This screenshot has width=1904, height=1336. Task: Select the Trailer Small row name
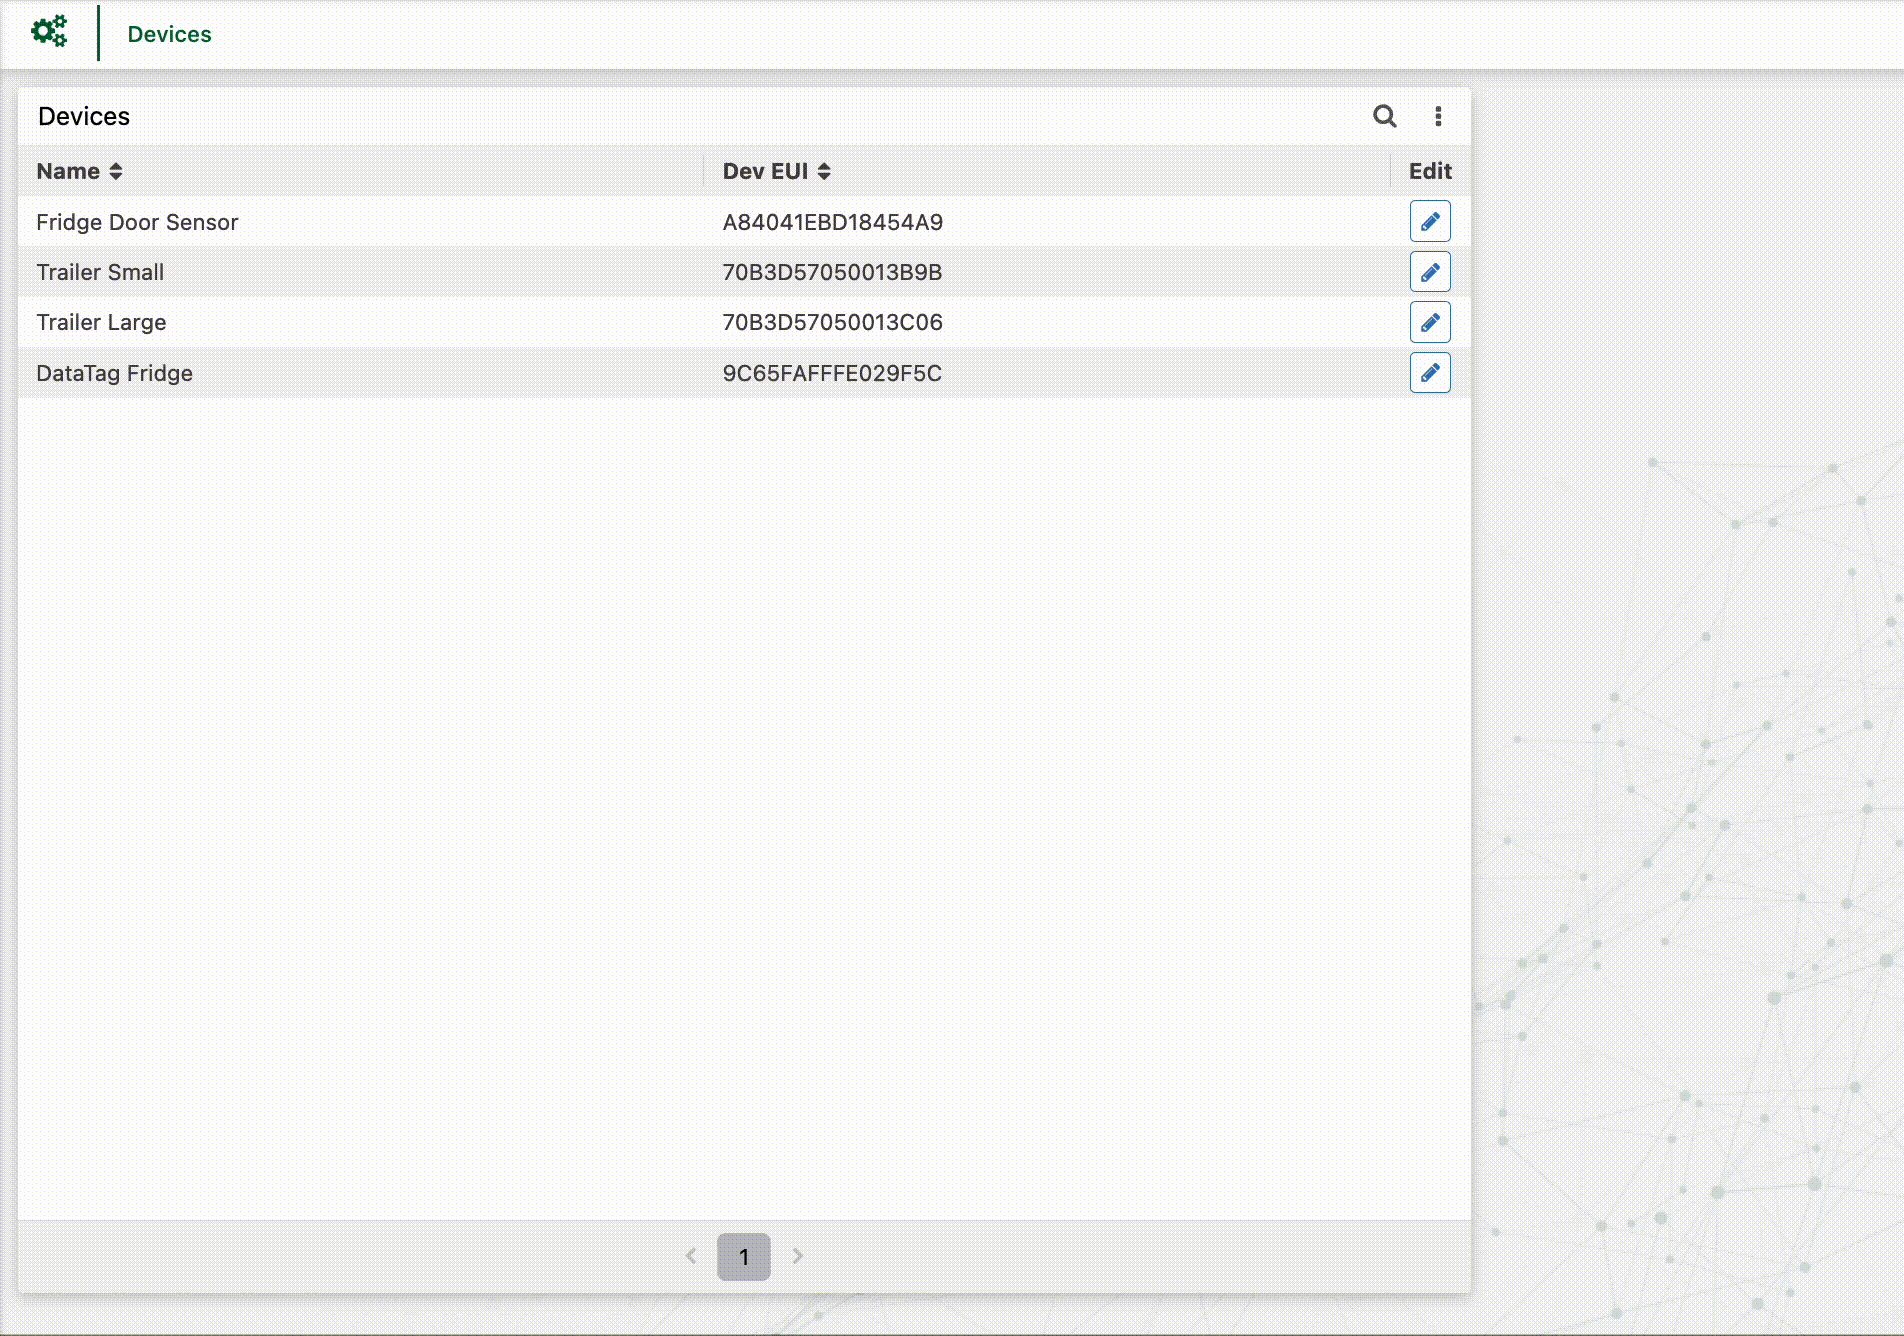pyautogui.click(x=100, y=272)
